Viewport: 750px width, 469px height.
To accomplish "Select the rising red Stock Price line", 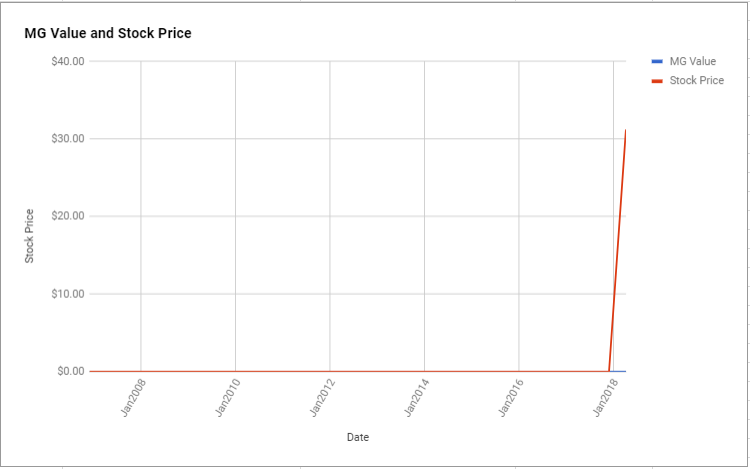I will (618, 249).
